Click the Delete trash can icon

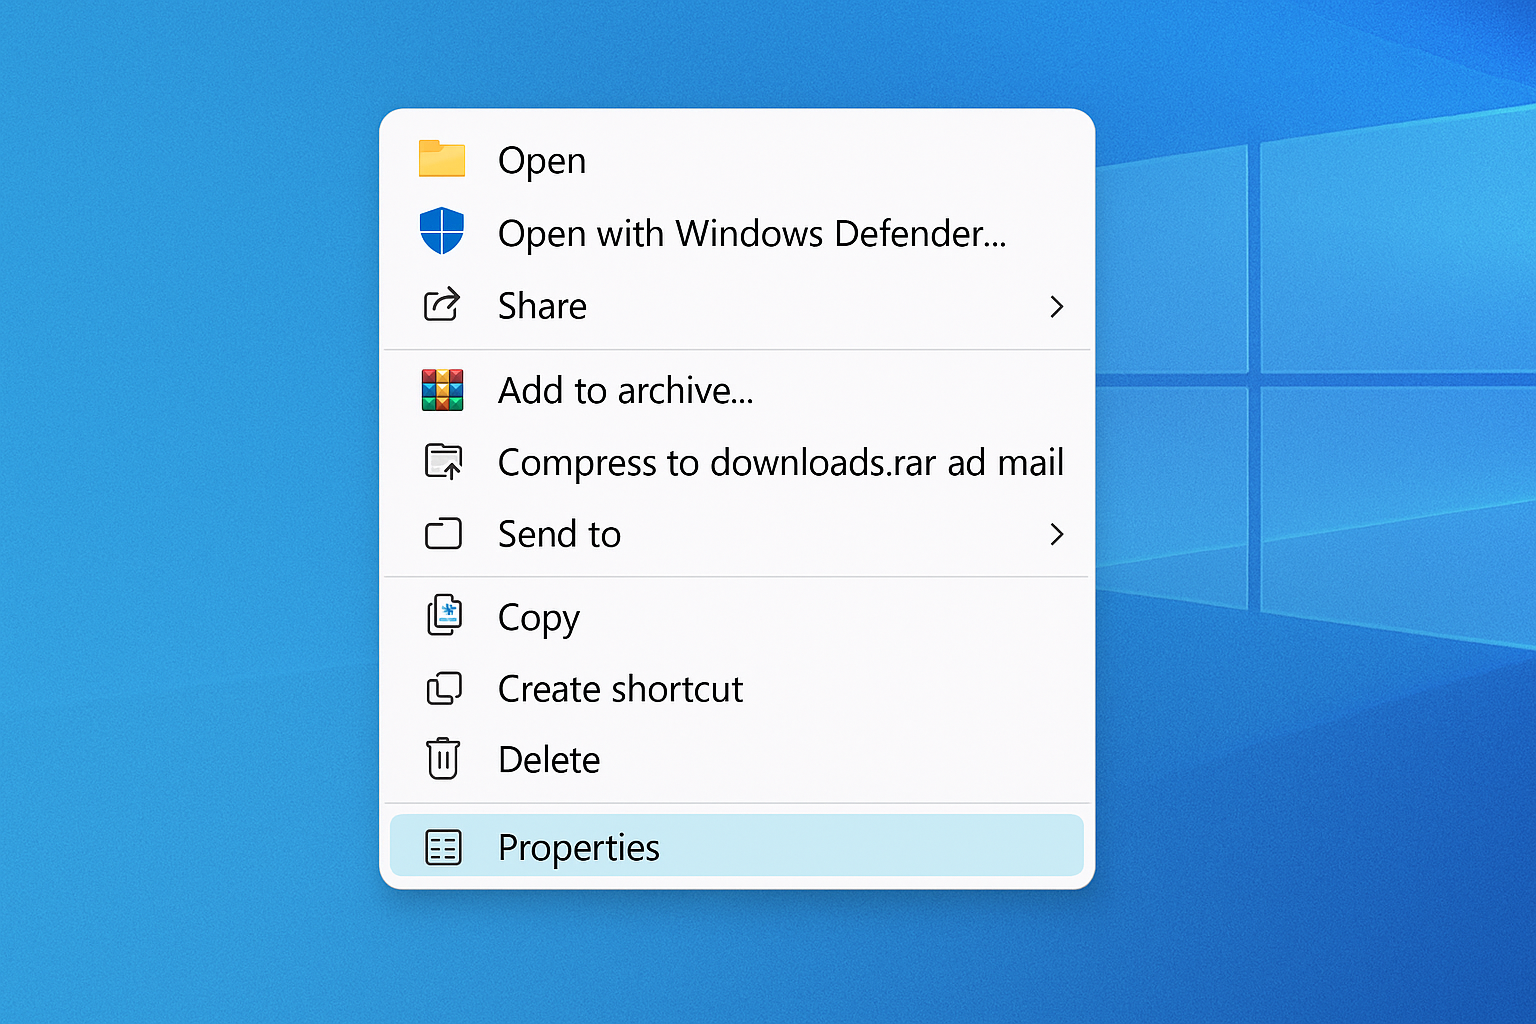(x=443, y=758)
